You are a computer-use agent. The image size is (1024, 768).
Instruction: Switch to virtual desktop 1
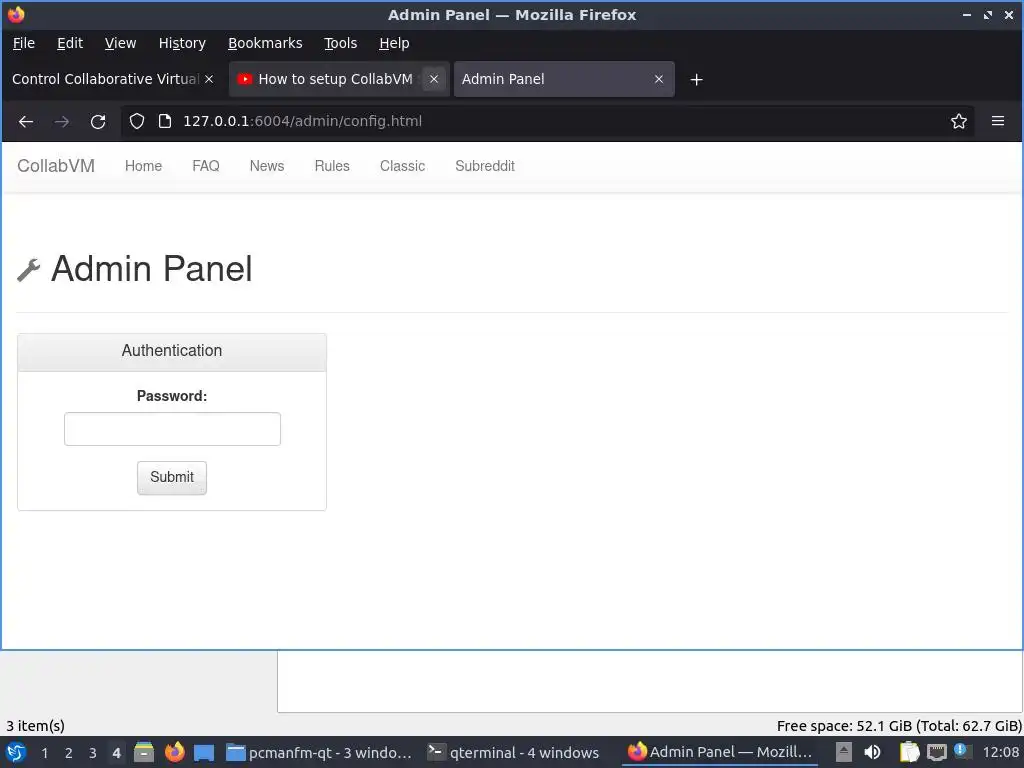(x=44, y=753)
